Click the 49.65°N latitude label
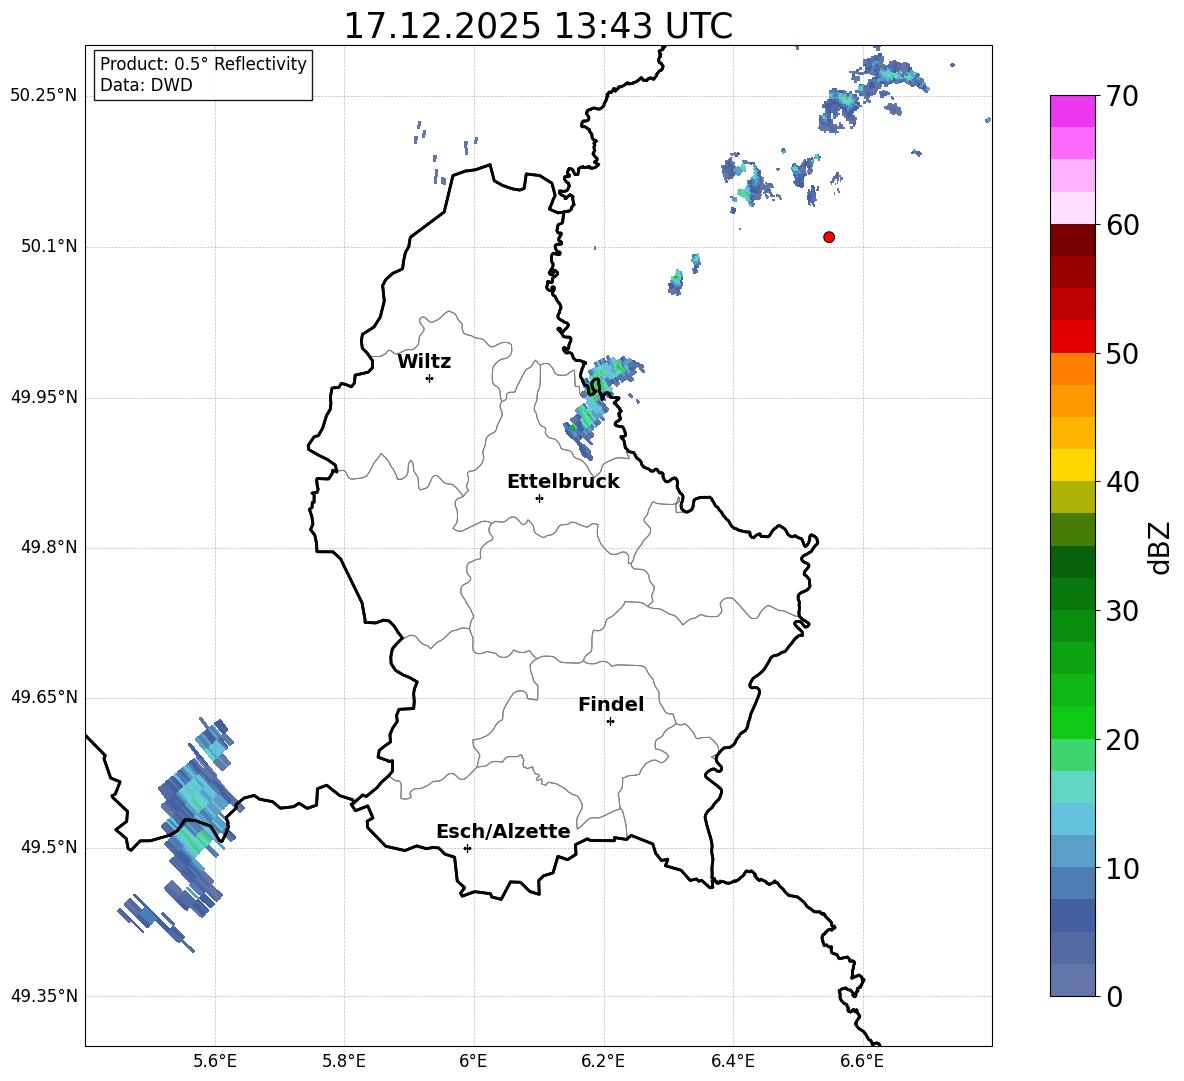 pyautogui.click(x=44, y=696)
